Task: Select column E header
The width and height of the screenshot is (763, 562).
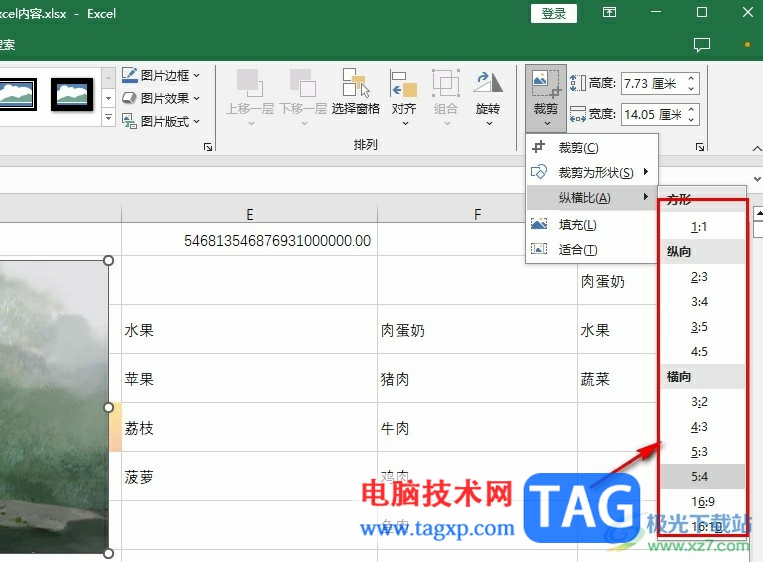Action: [249, 214]
